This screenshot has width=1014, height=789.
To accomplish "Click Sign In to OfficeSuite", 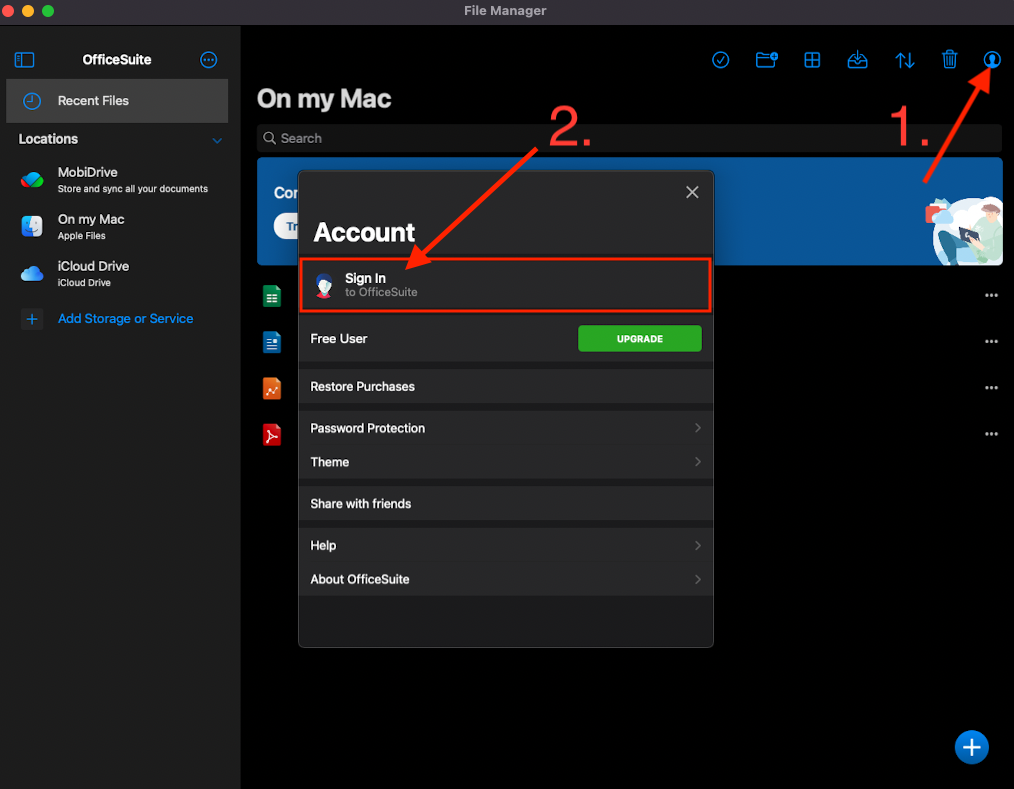I will [x=505, y=285].
